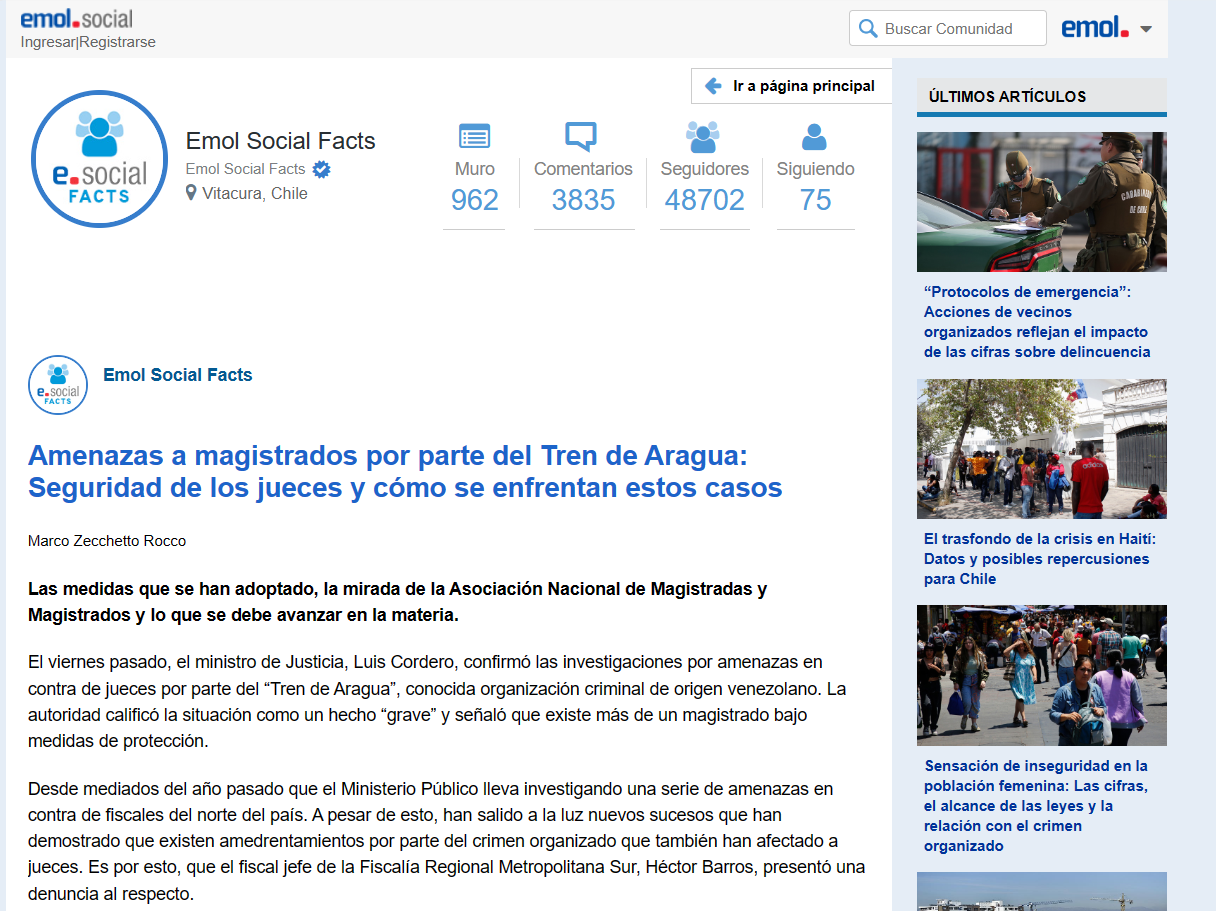The width and height of the screenshot is (1216, 911).
Task: Click the Registrarse link
Action: click(118, 42)
